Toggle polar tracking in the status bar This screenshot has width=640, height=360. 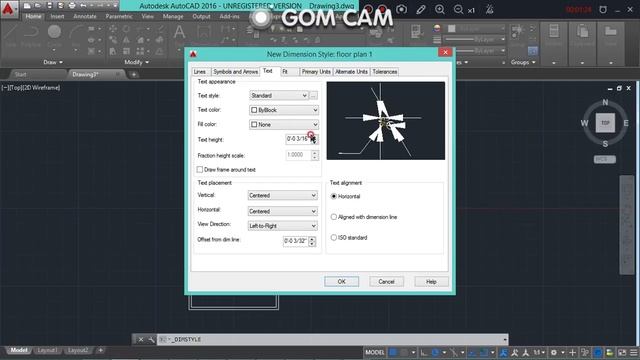[x=435, y=352]
